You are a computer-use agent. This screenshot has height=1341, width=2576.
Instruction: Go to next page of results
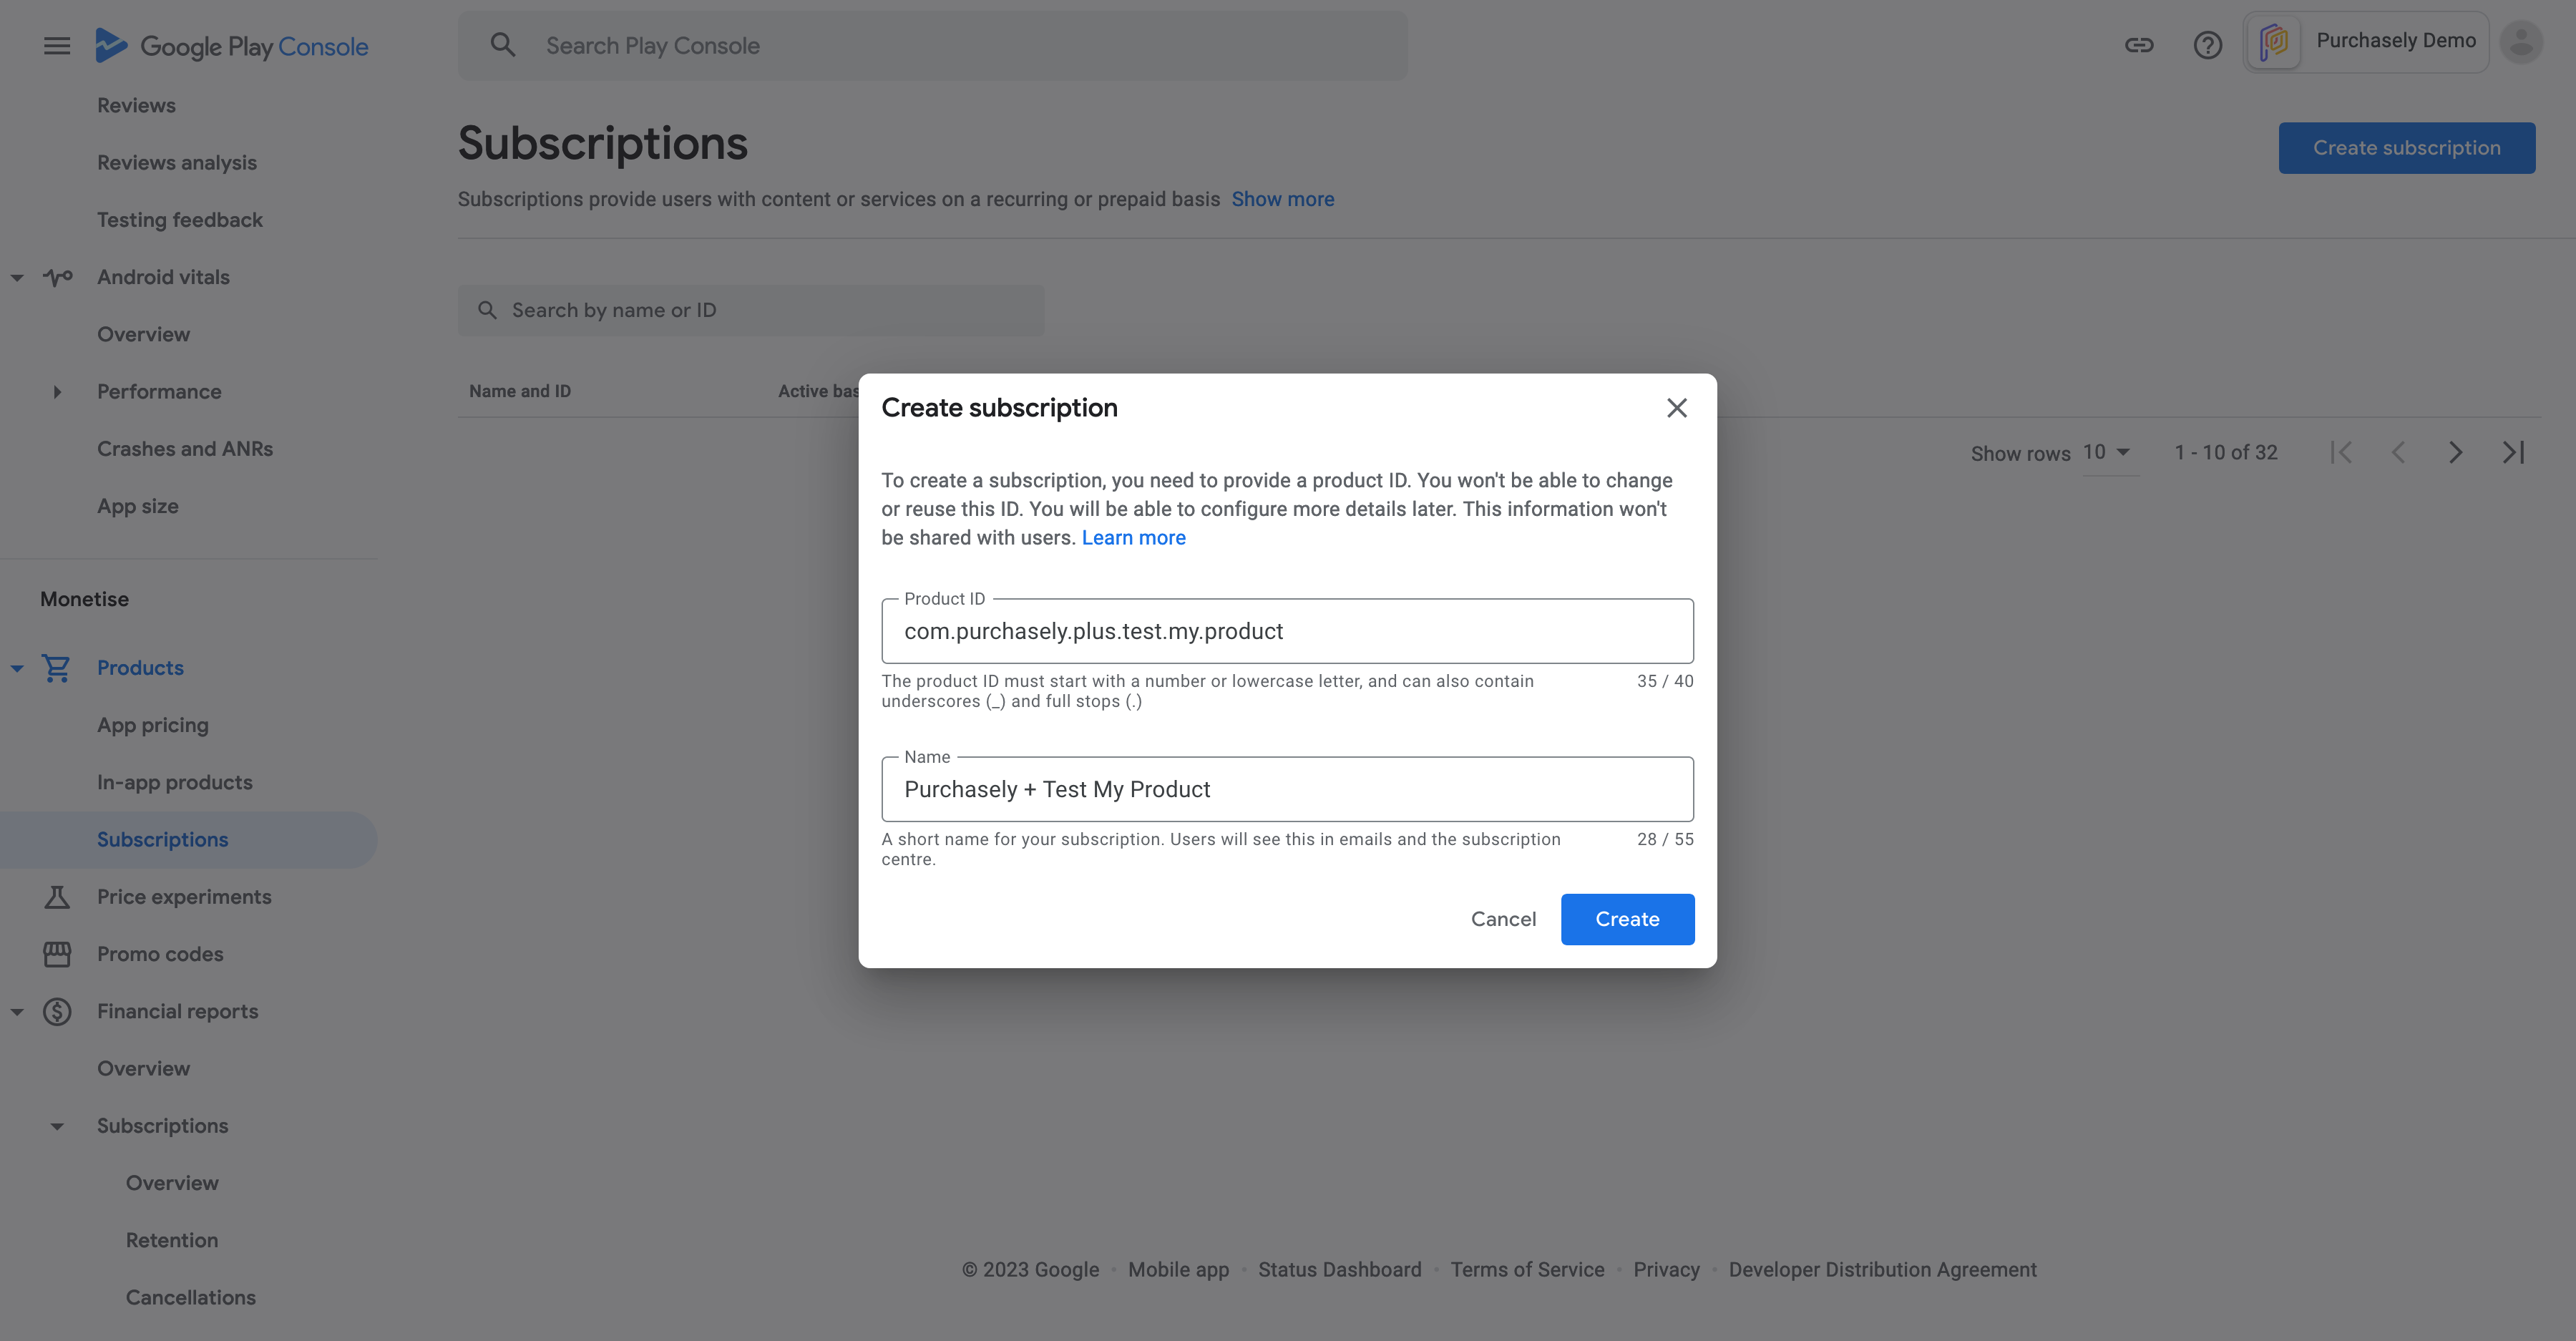point(2455,453)
